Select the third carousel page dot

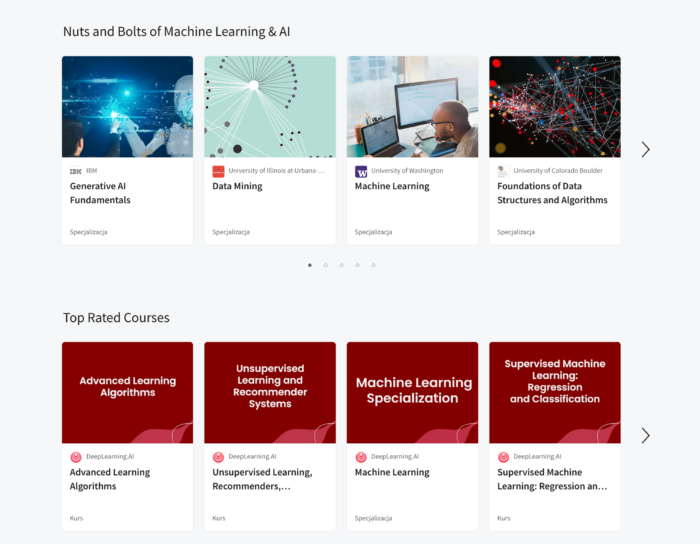coord(342,265)
